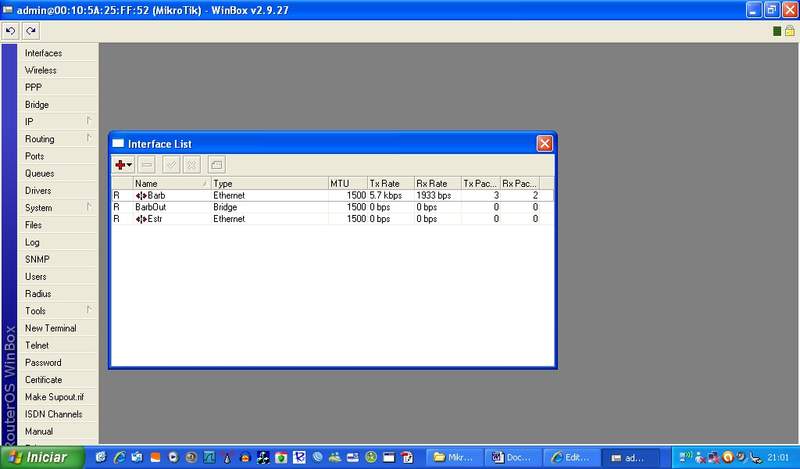The image size is (800, 469).
Task: Expand the Tools submenu arrow
Action: tap(89, 310)
